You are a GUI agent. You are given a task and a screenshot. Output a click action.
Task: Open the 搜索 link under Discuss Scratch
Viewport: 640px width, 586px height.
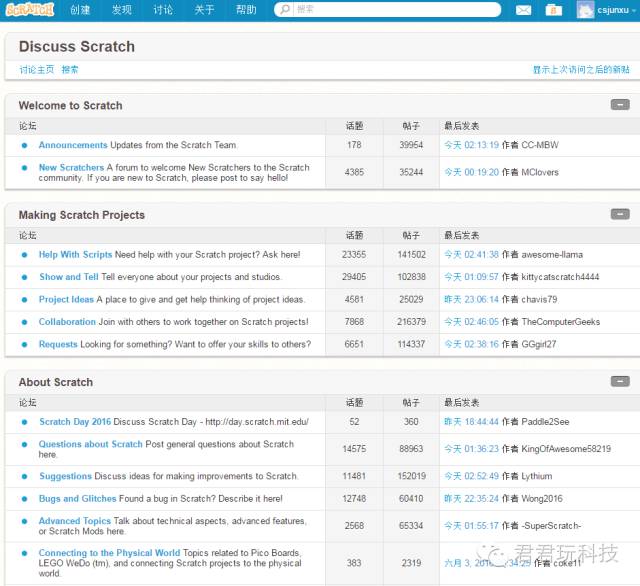70,69
